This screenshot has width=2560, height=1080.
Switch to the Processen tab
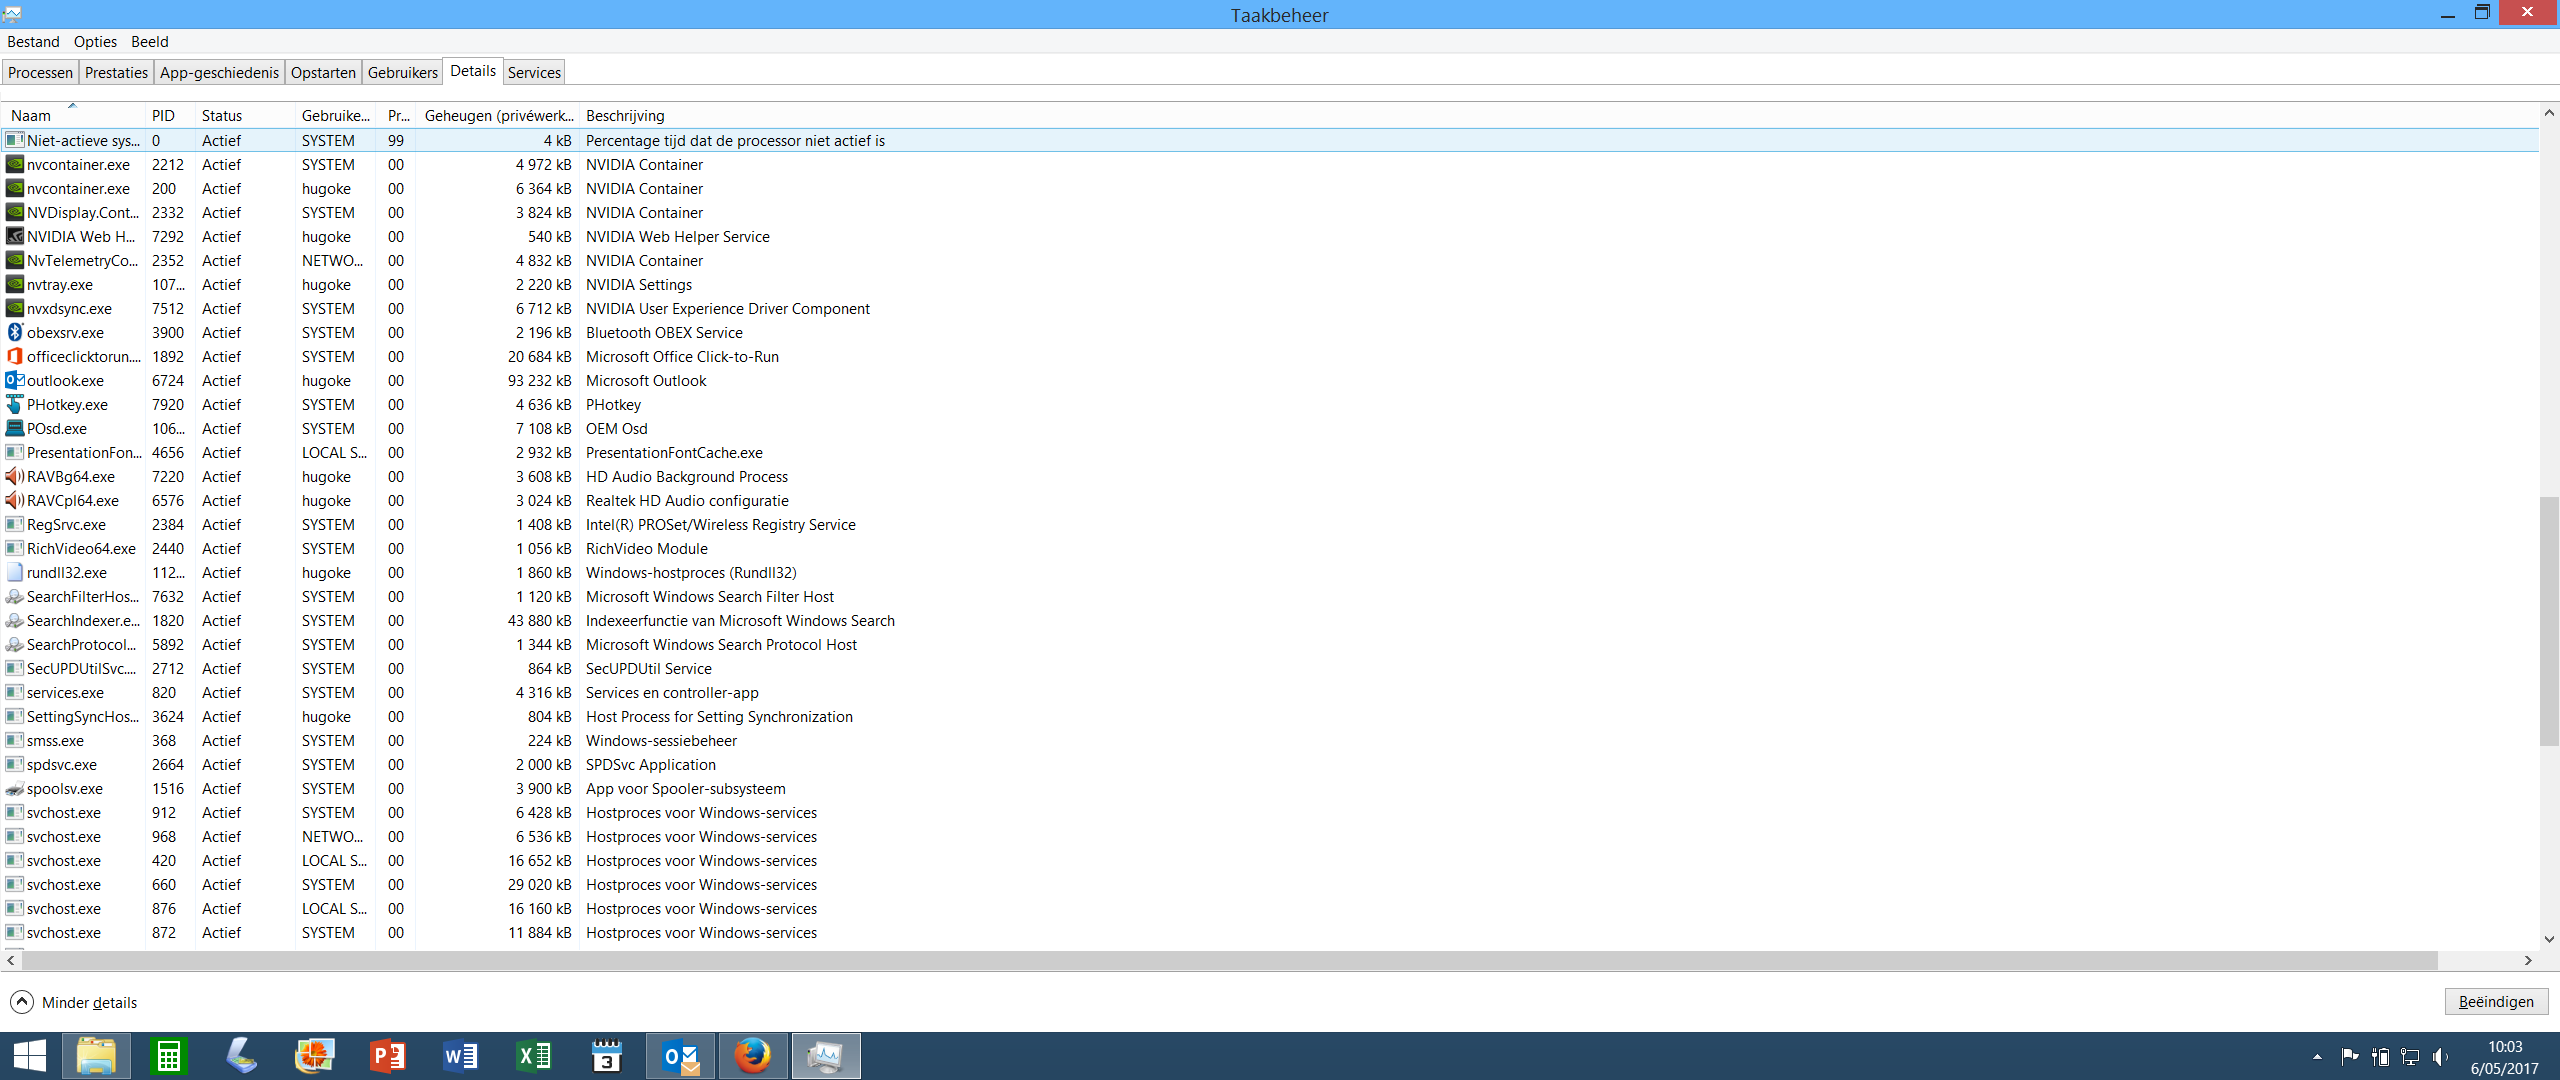click(40, 72)
